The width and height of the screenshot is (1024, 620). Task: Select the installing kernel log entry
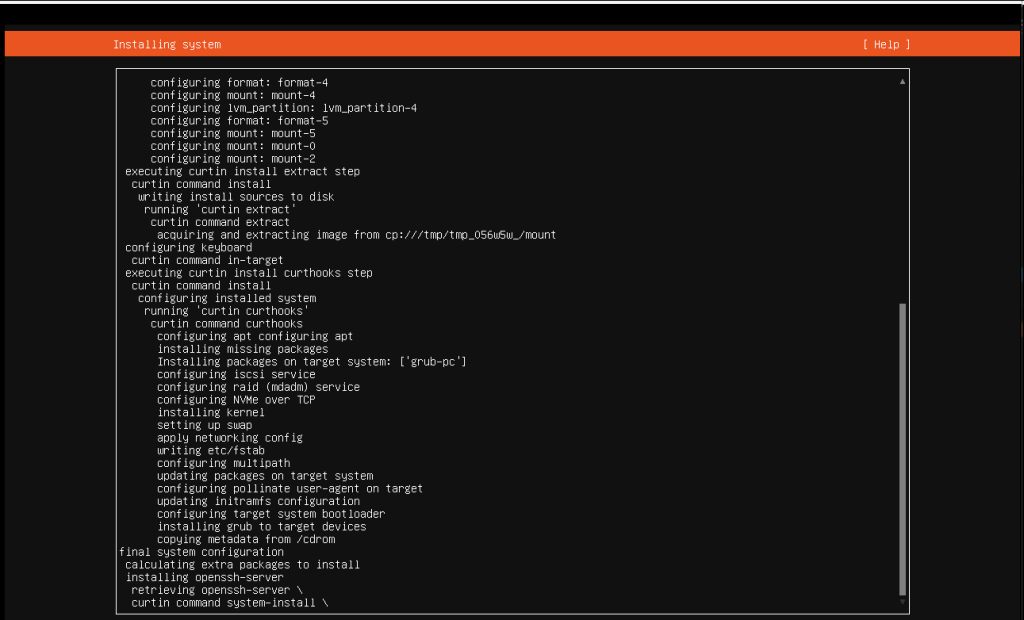(210, 412)
